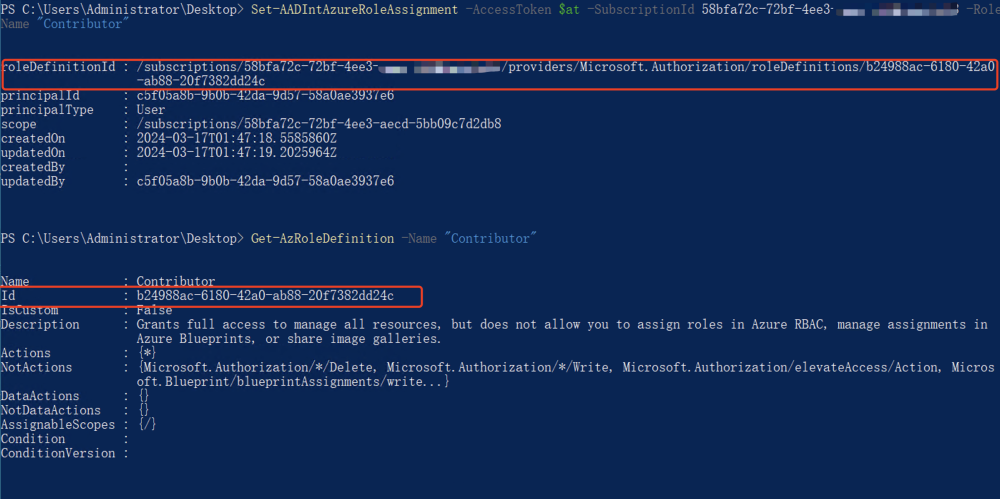The width and height of the screenshot is (1000, 499).
Task: Click the Set-AADIntAzureRoleAssignment command text
Action: click(352, 10)
